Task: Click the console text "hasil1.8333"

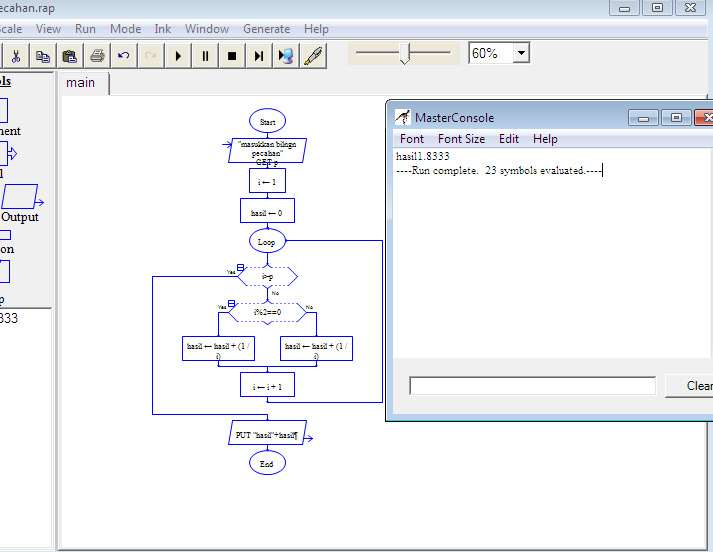Action: (422, 156)
